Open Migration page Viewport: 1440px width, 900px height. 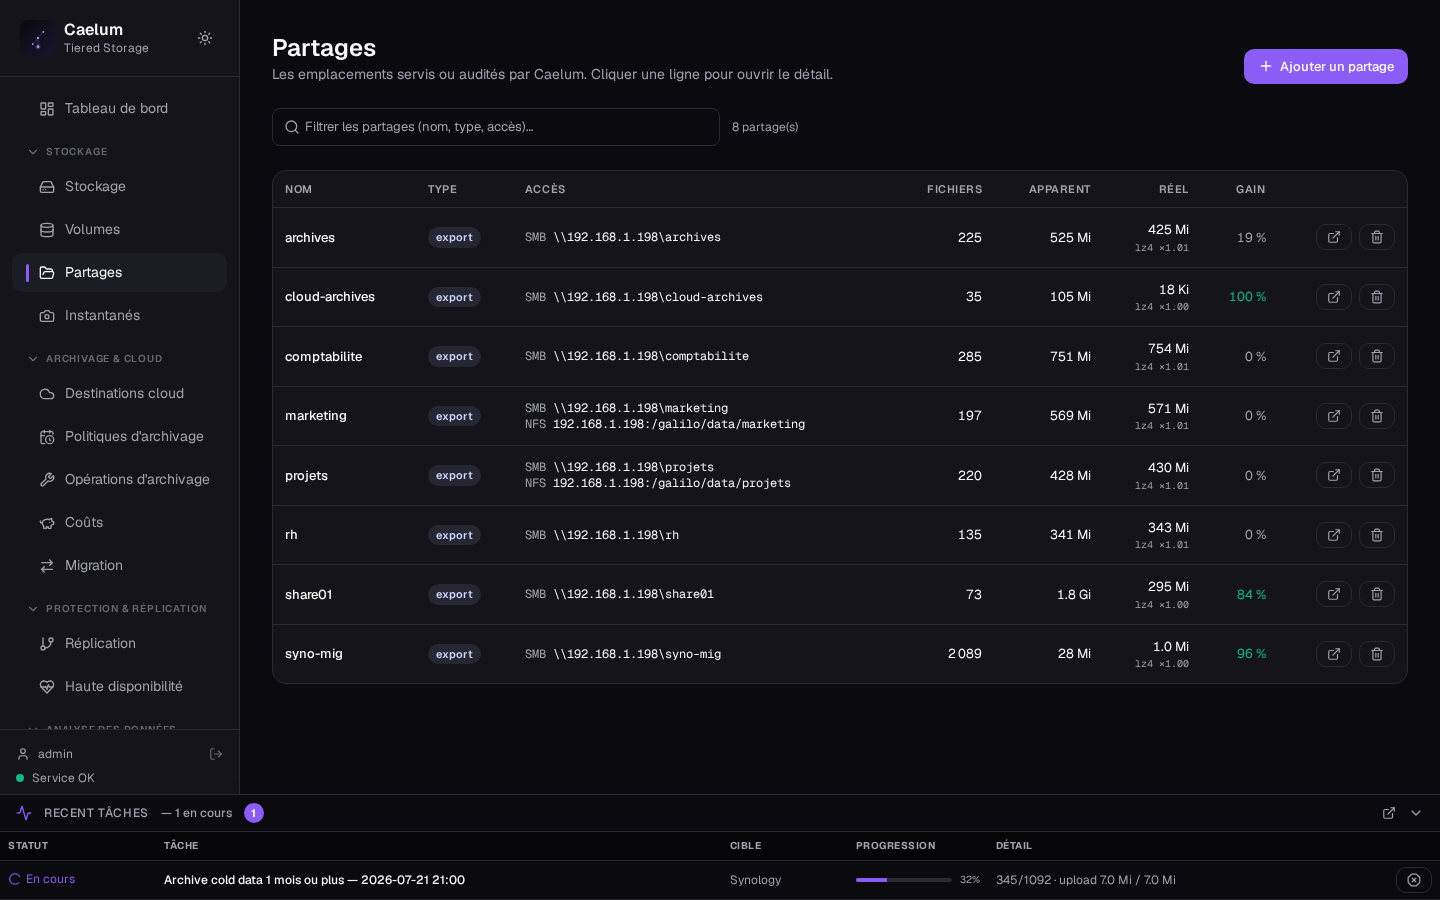coord(119,565)
